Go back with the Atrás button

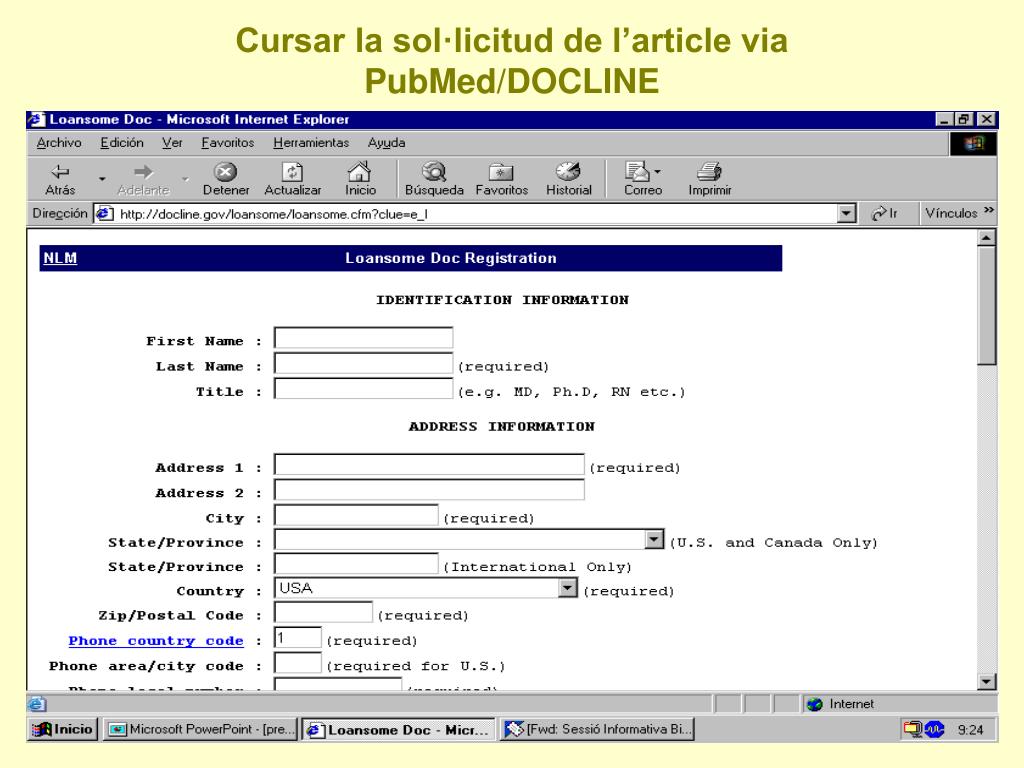pos(60,179)
